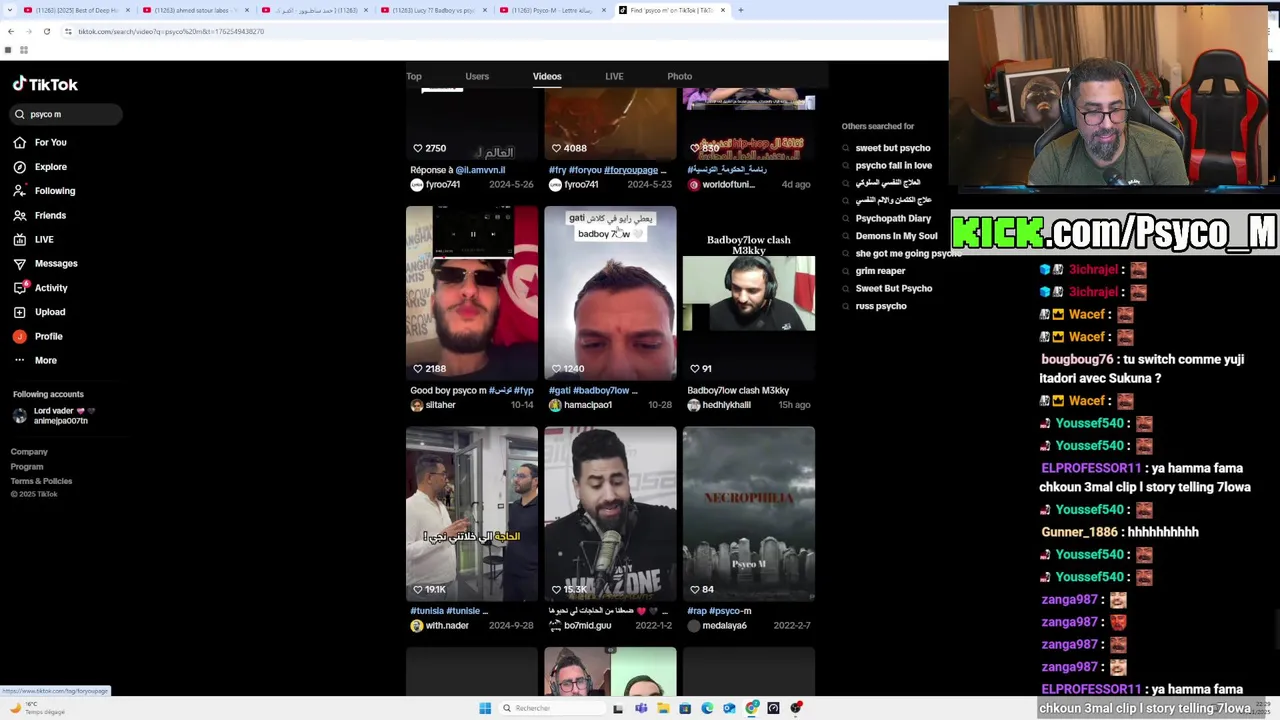Image resolution: width=1280 pixels, height=720 pixels.
Task: Click the Program footer link
Action: [x=27, y=467]
